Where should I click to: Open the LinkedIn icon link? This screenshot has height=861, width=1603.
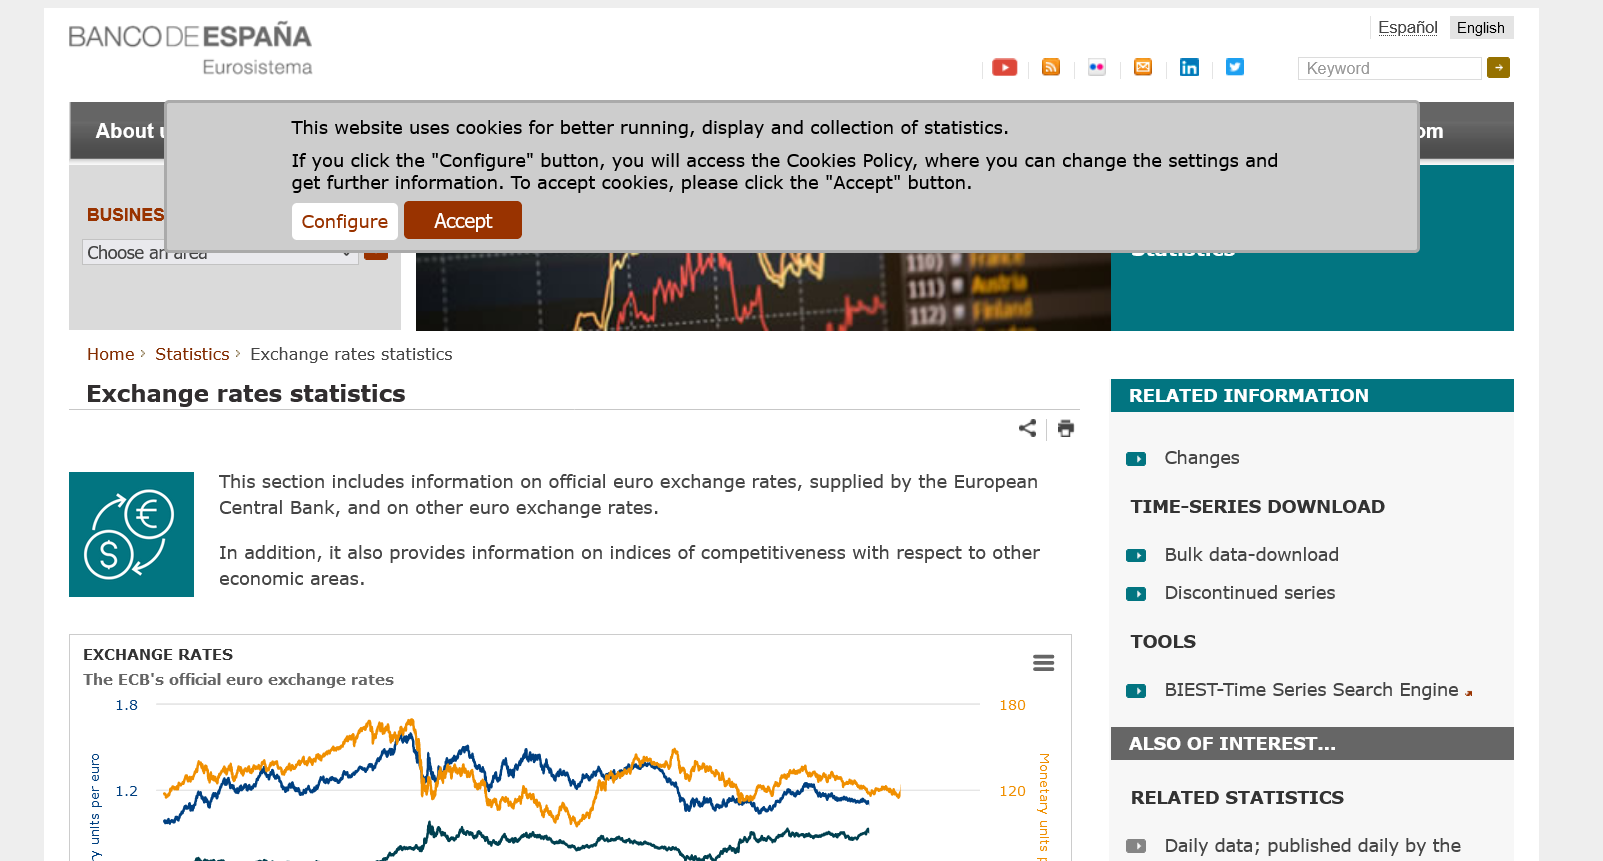click(1189, 67)
